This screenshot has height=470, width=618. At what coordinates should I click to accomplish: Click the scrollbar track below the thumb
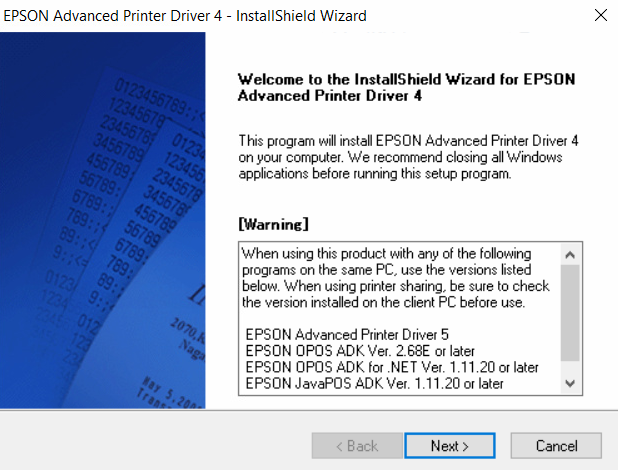coord(570,367)
